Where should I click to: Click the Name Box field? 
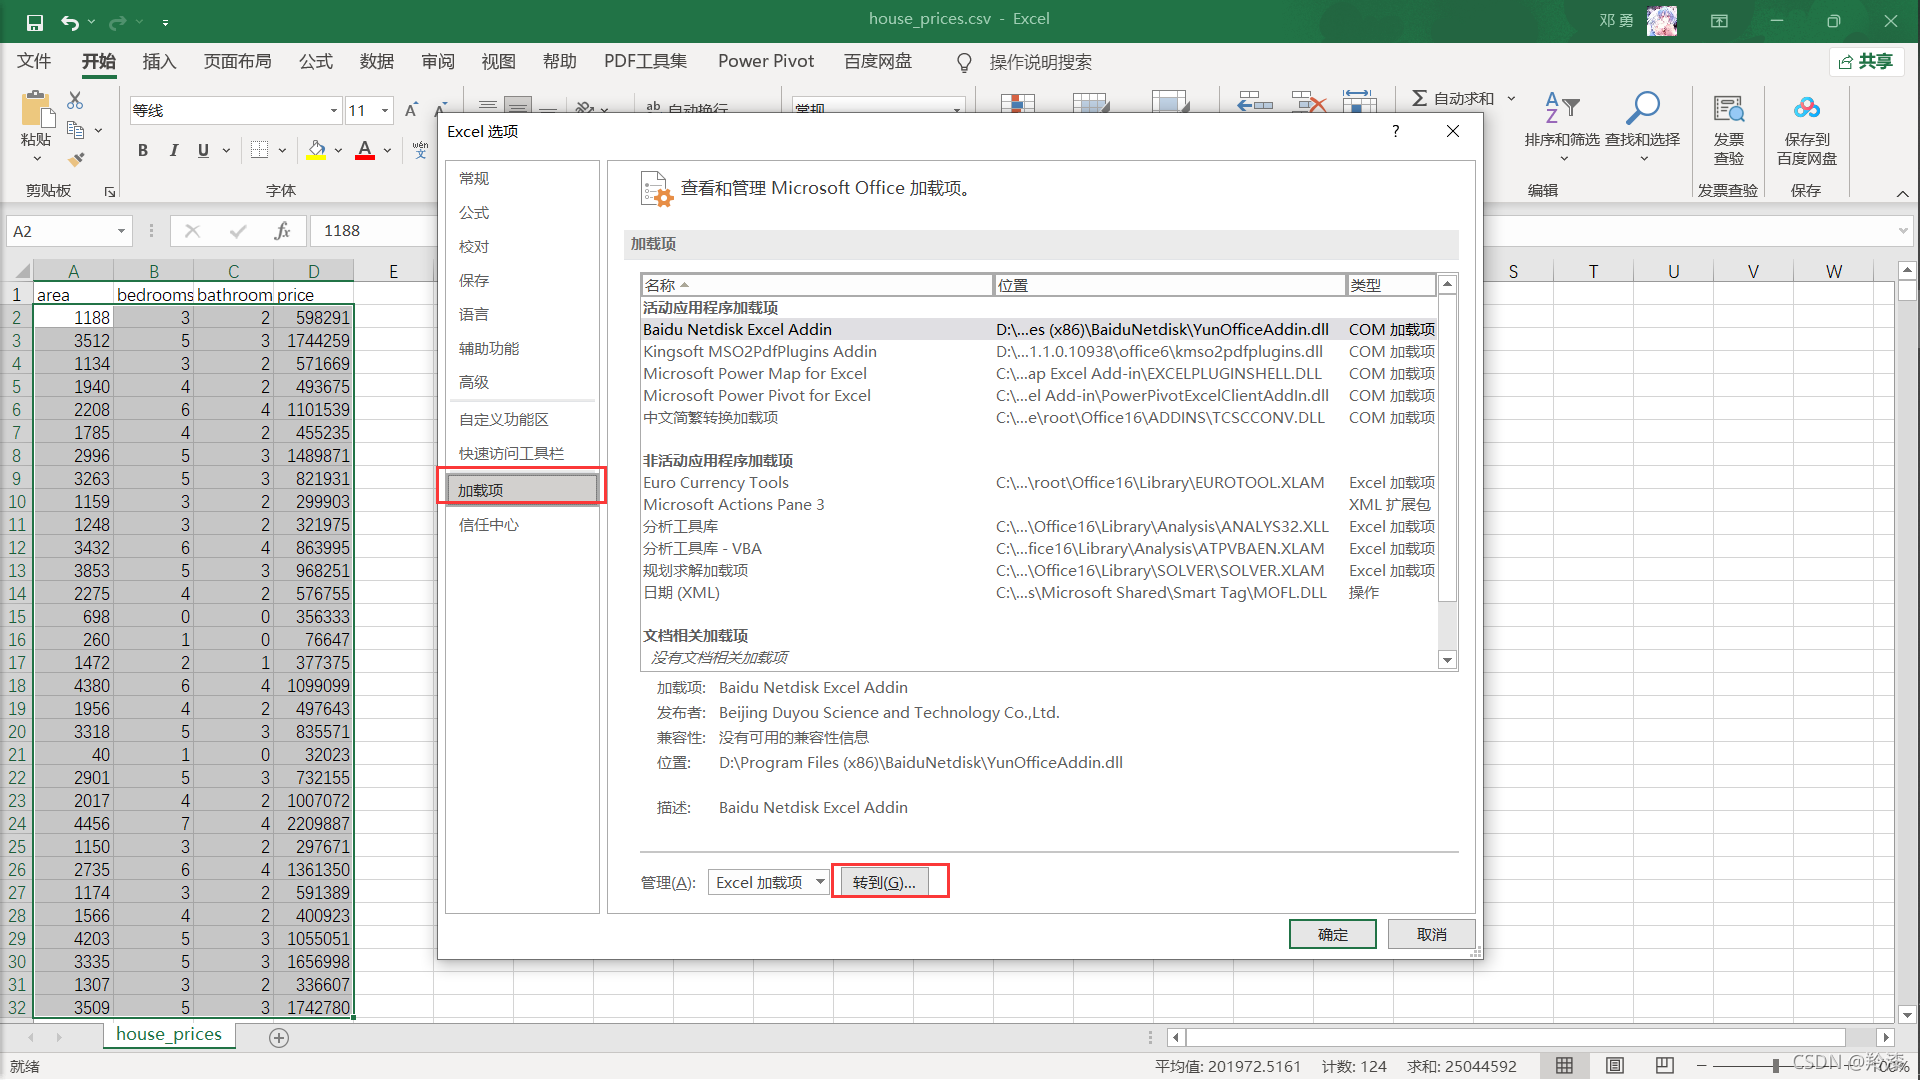[x=60, y=231]
